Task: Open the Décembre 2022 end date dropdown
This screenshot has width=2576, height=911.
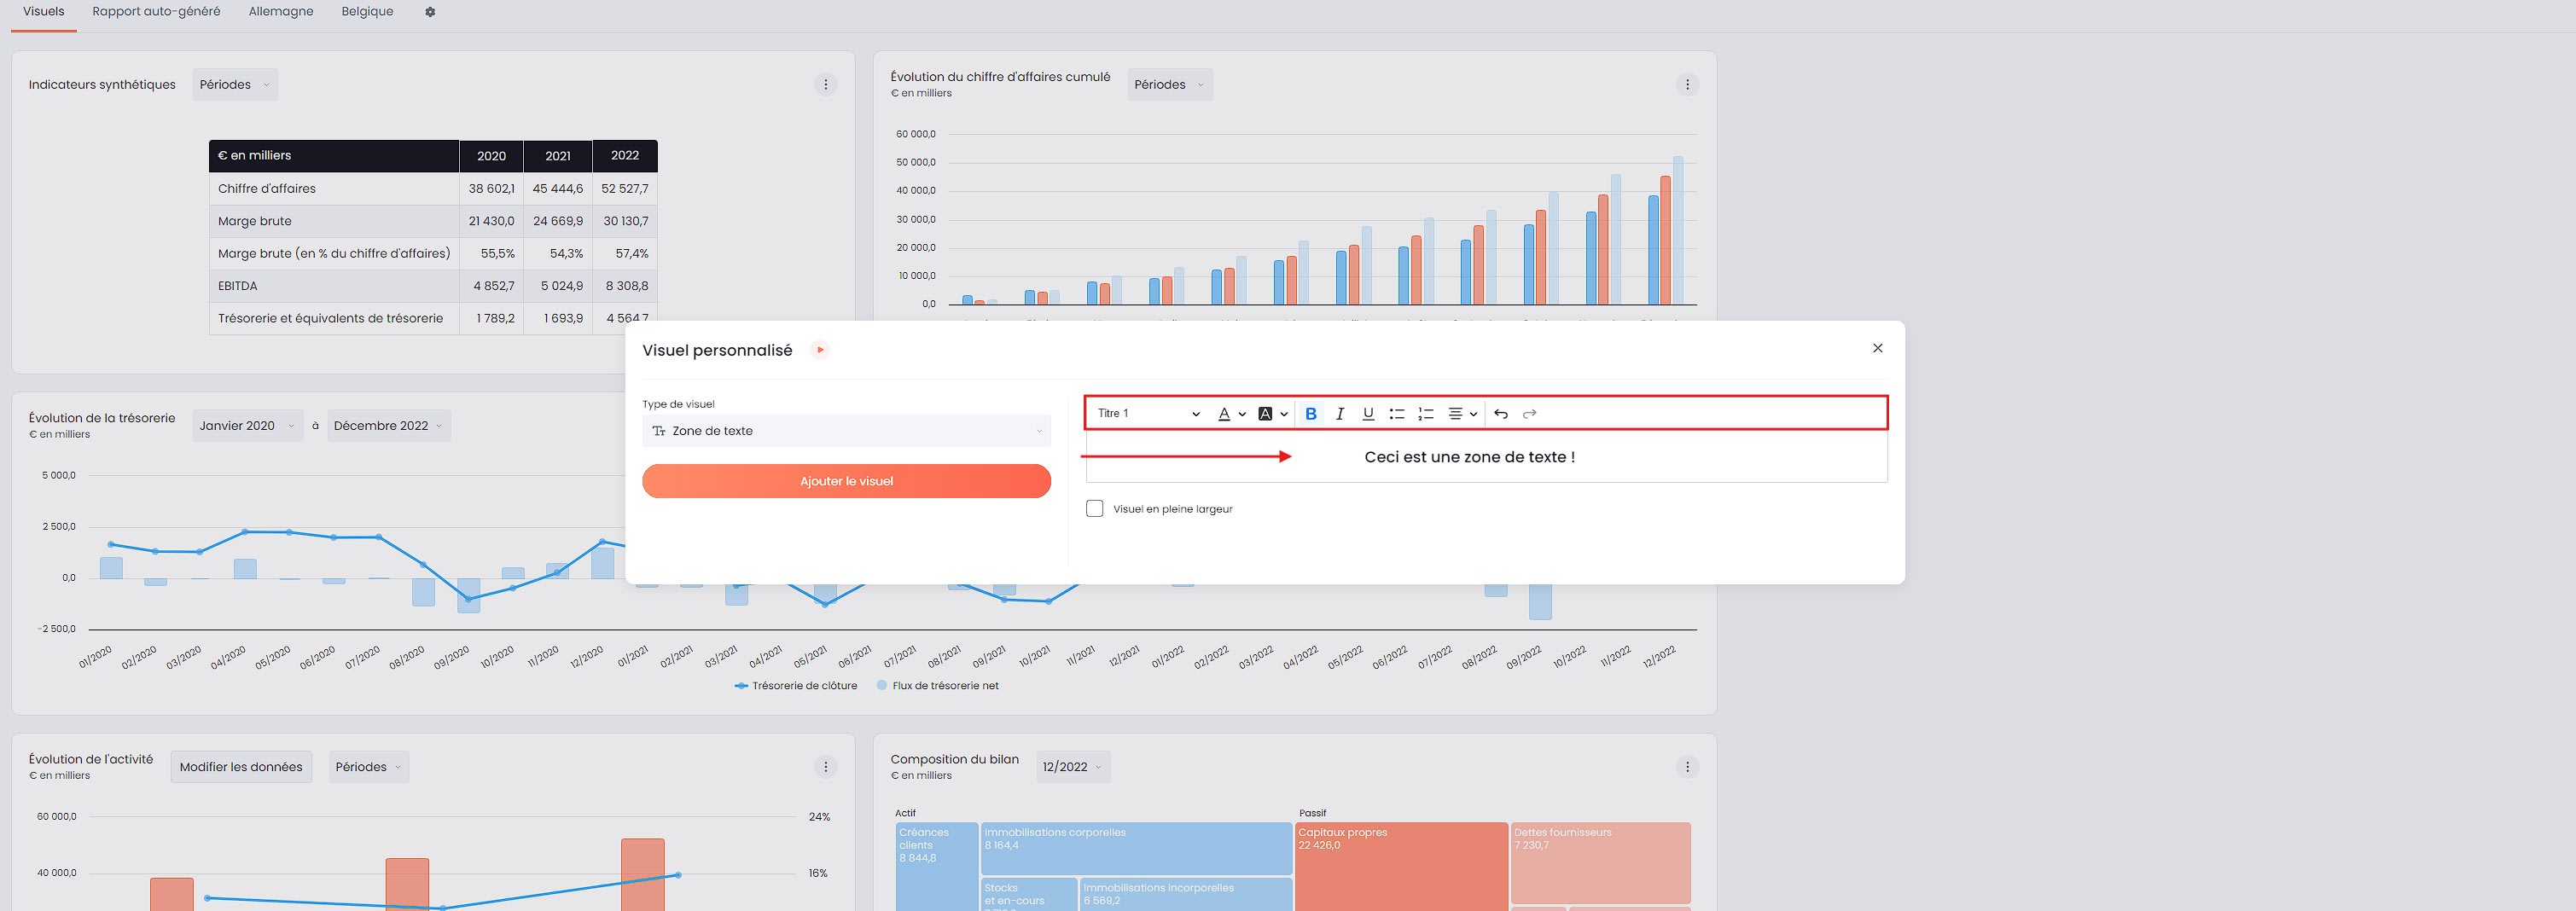Action: 389,426
